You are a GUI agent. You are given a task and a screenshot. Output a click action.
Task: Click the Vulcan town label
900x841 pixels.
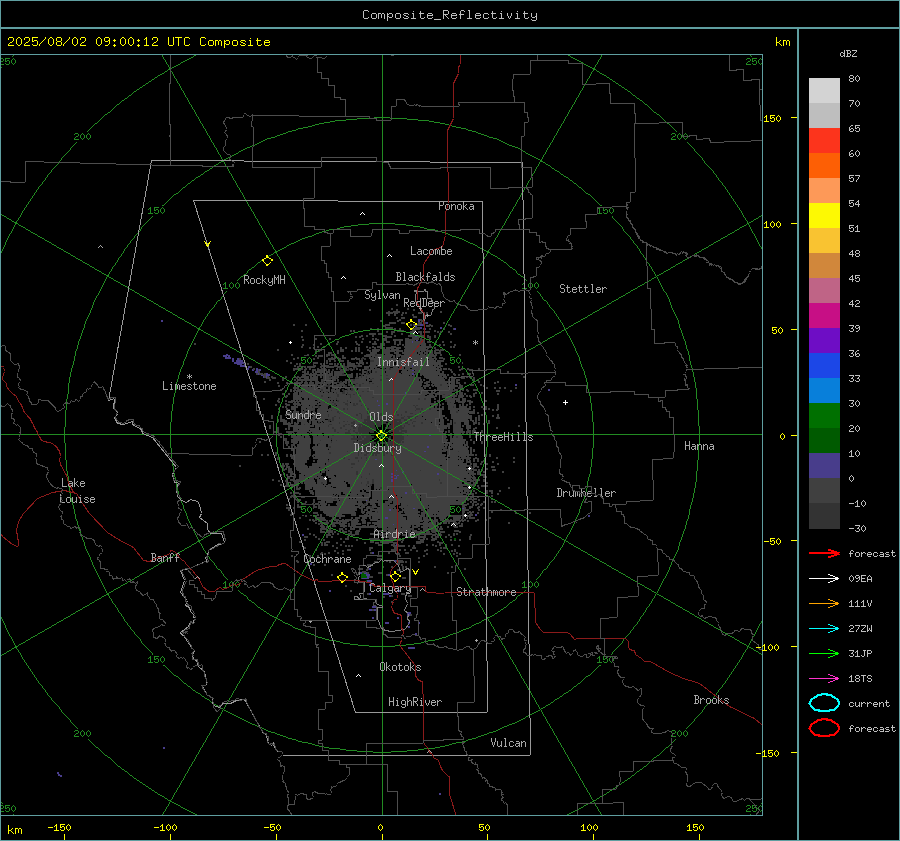tap(508, 743)
